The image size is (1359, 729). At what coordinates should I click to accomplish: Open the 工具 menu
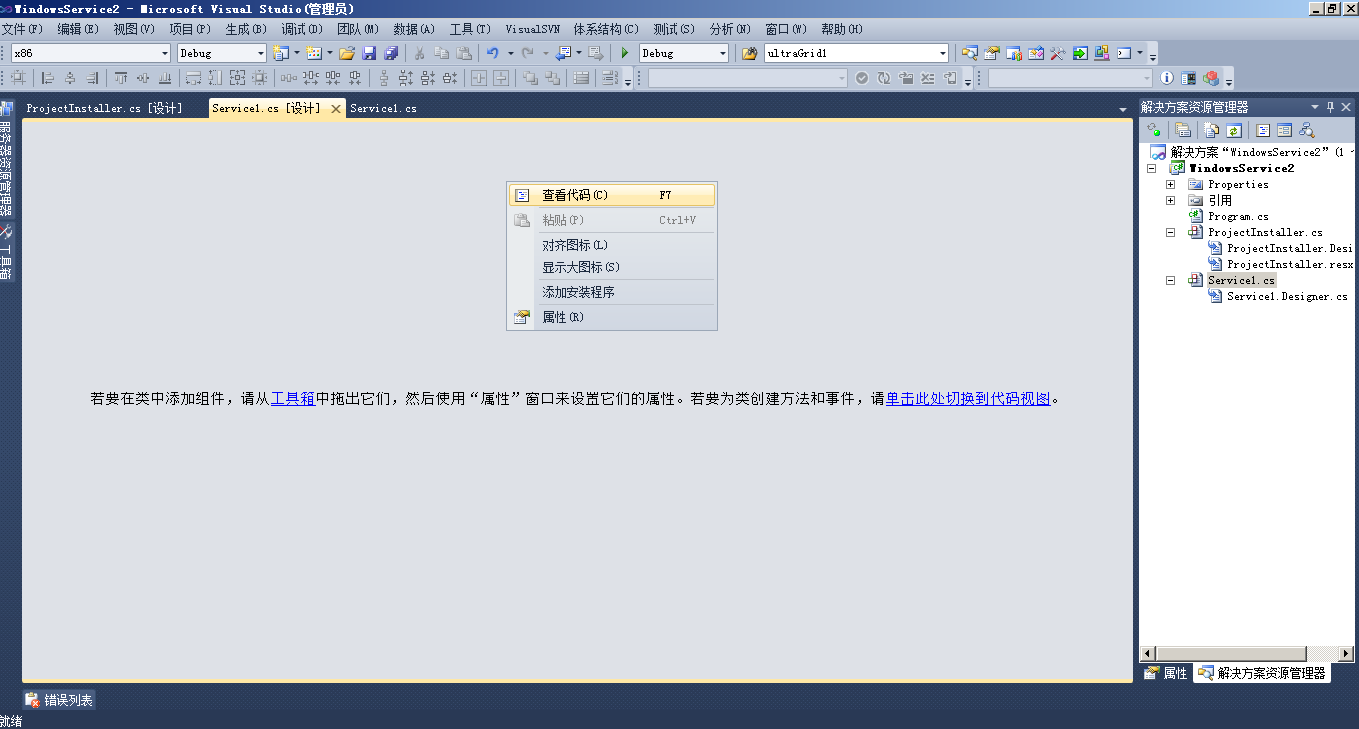(470, 29)
